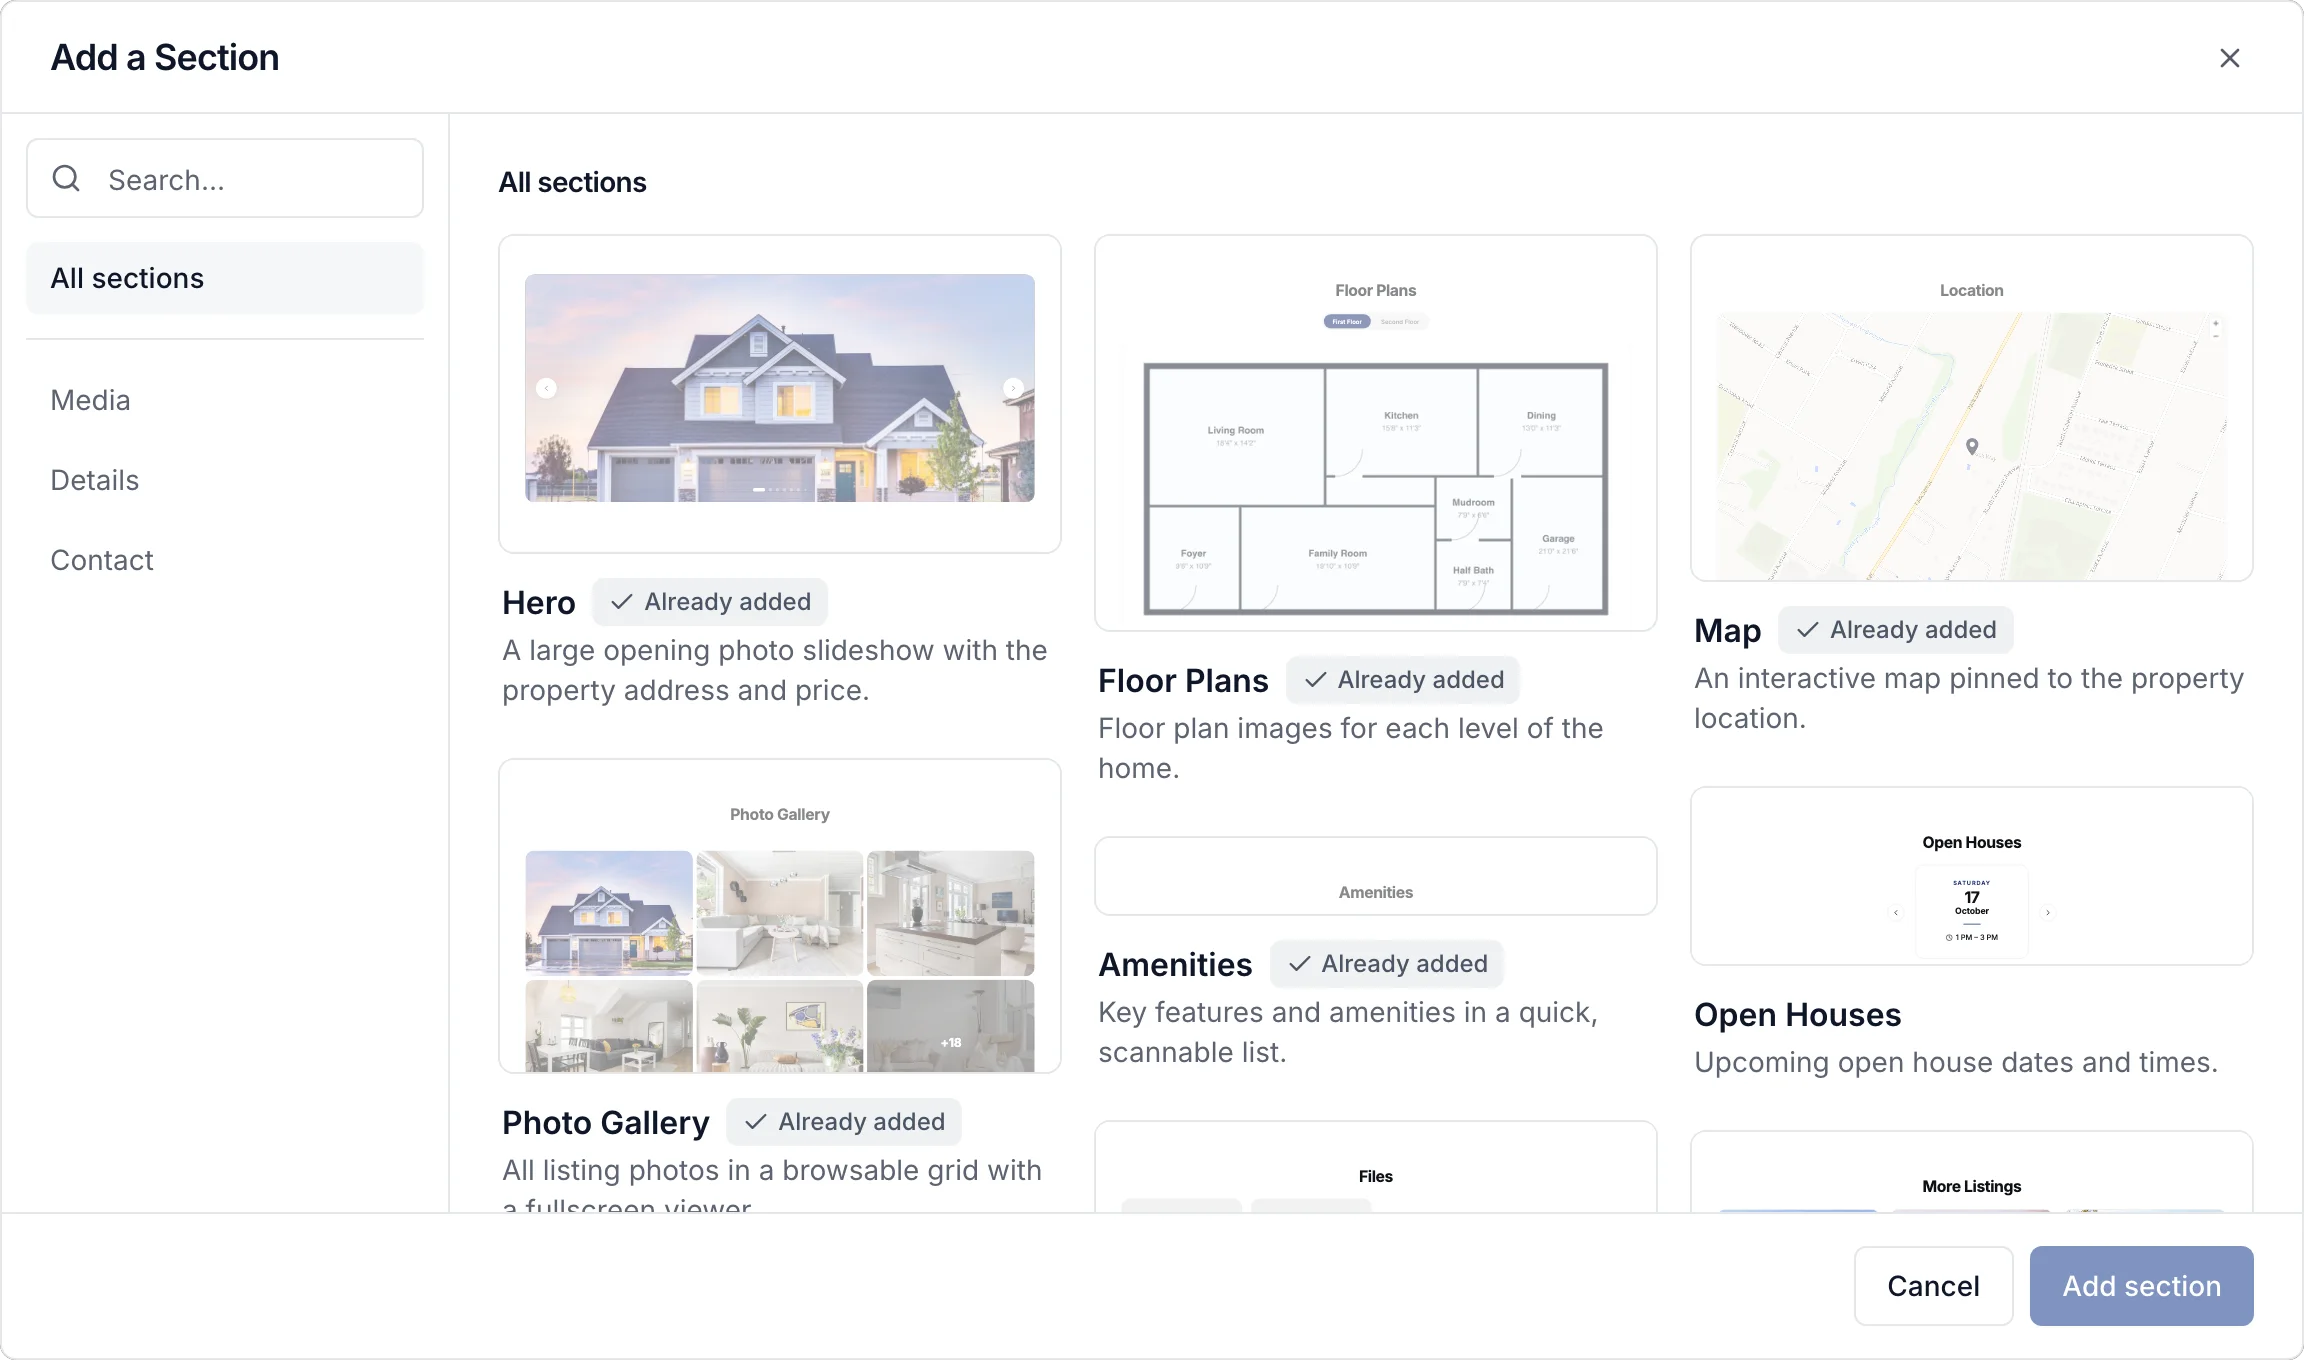Click the Floor Plans title text

pyautogui.click(x=1183, y=681)
